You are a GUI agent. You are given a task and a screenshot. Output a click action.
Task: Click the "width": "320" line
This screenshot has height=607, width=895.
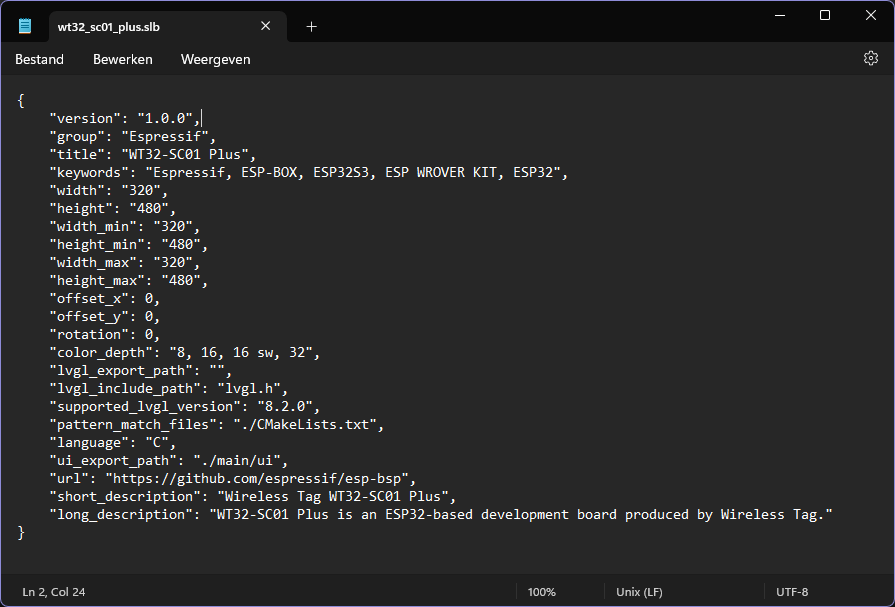pos(108,190)
